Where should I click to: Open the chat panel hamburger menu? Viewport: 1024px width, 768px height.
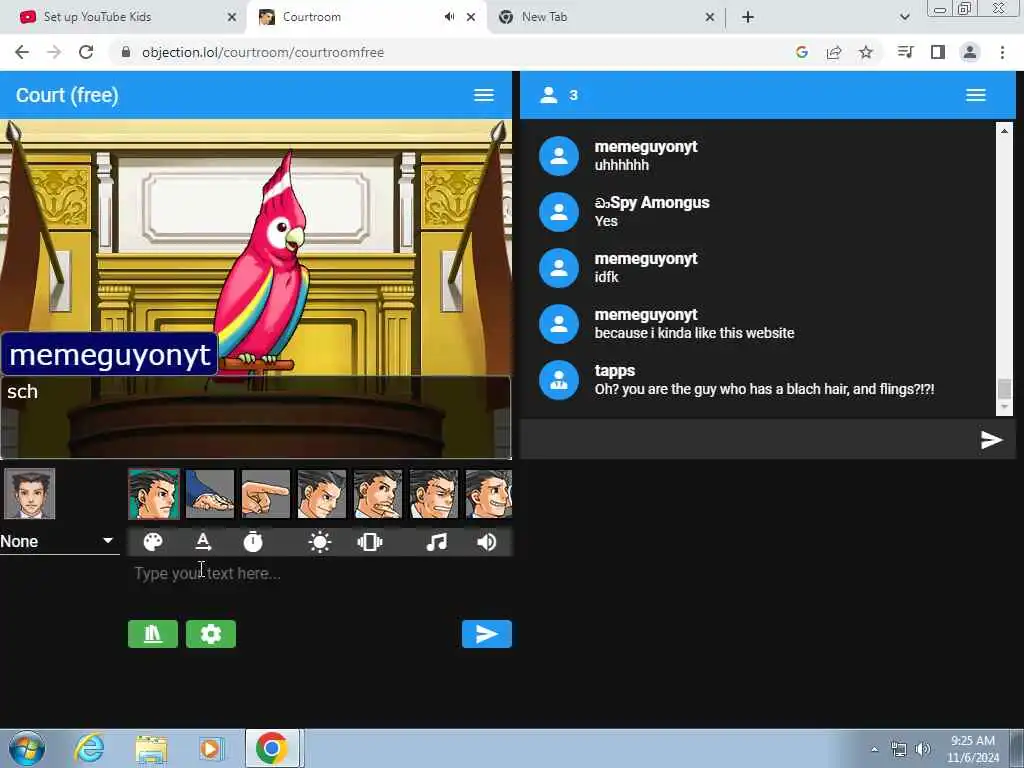pos(976,95)
